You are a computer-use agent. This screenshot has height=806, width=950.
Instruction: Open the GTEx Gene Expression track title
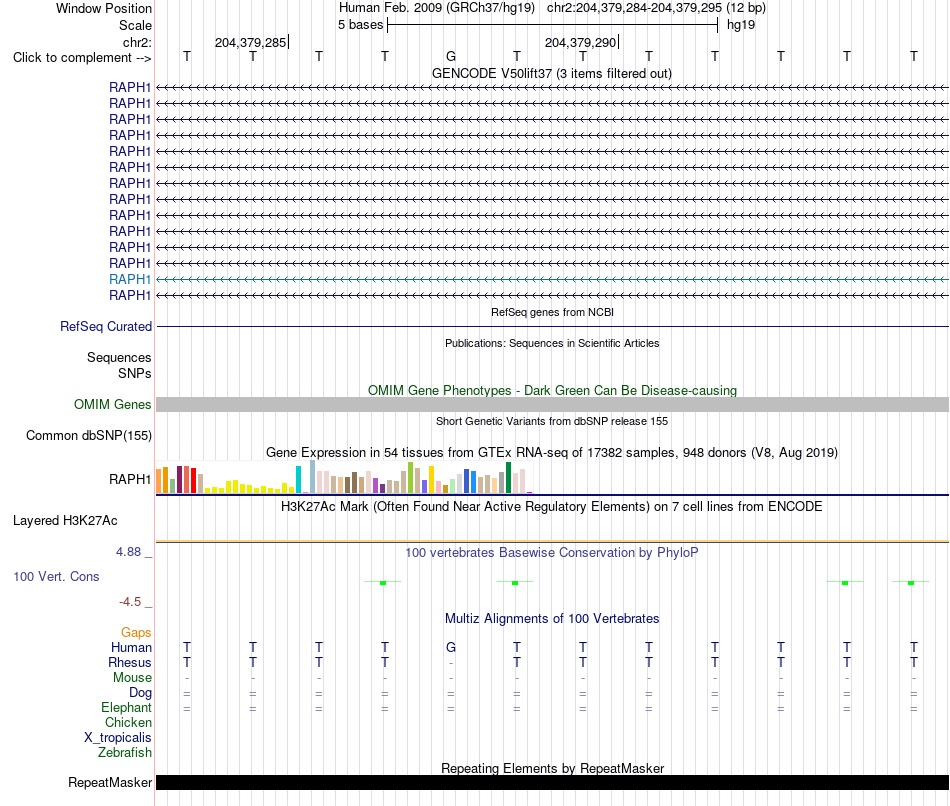pyautogui.click(x=552, y=453)
